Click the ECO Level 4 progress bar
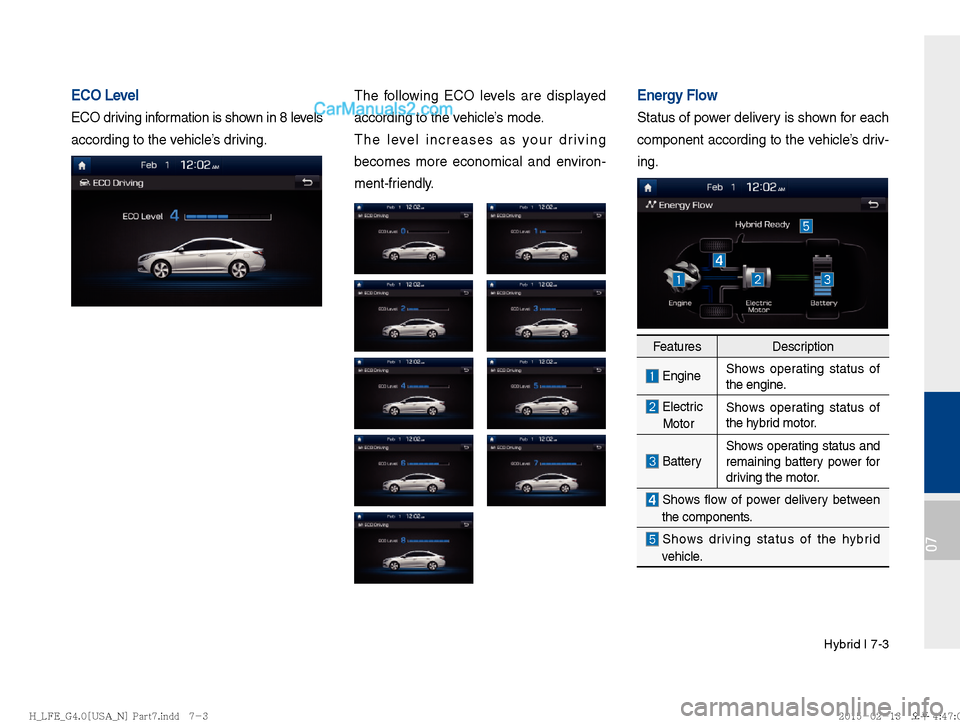 (227, 216)
